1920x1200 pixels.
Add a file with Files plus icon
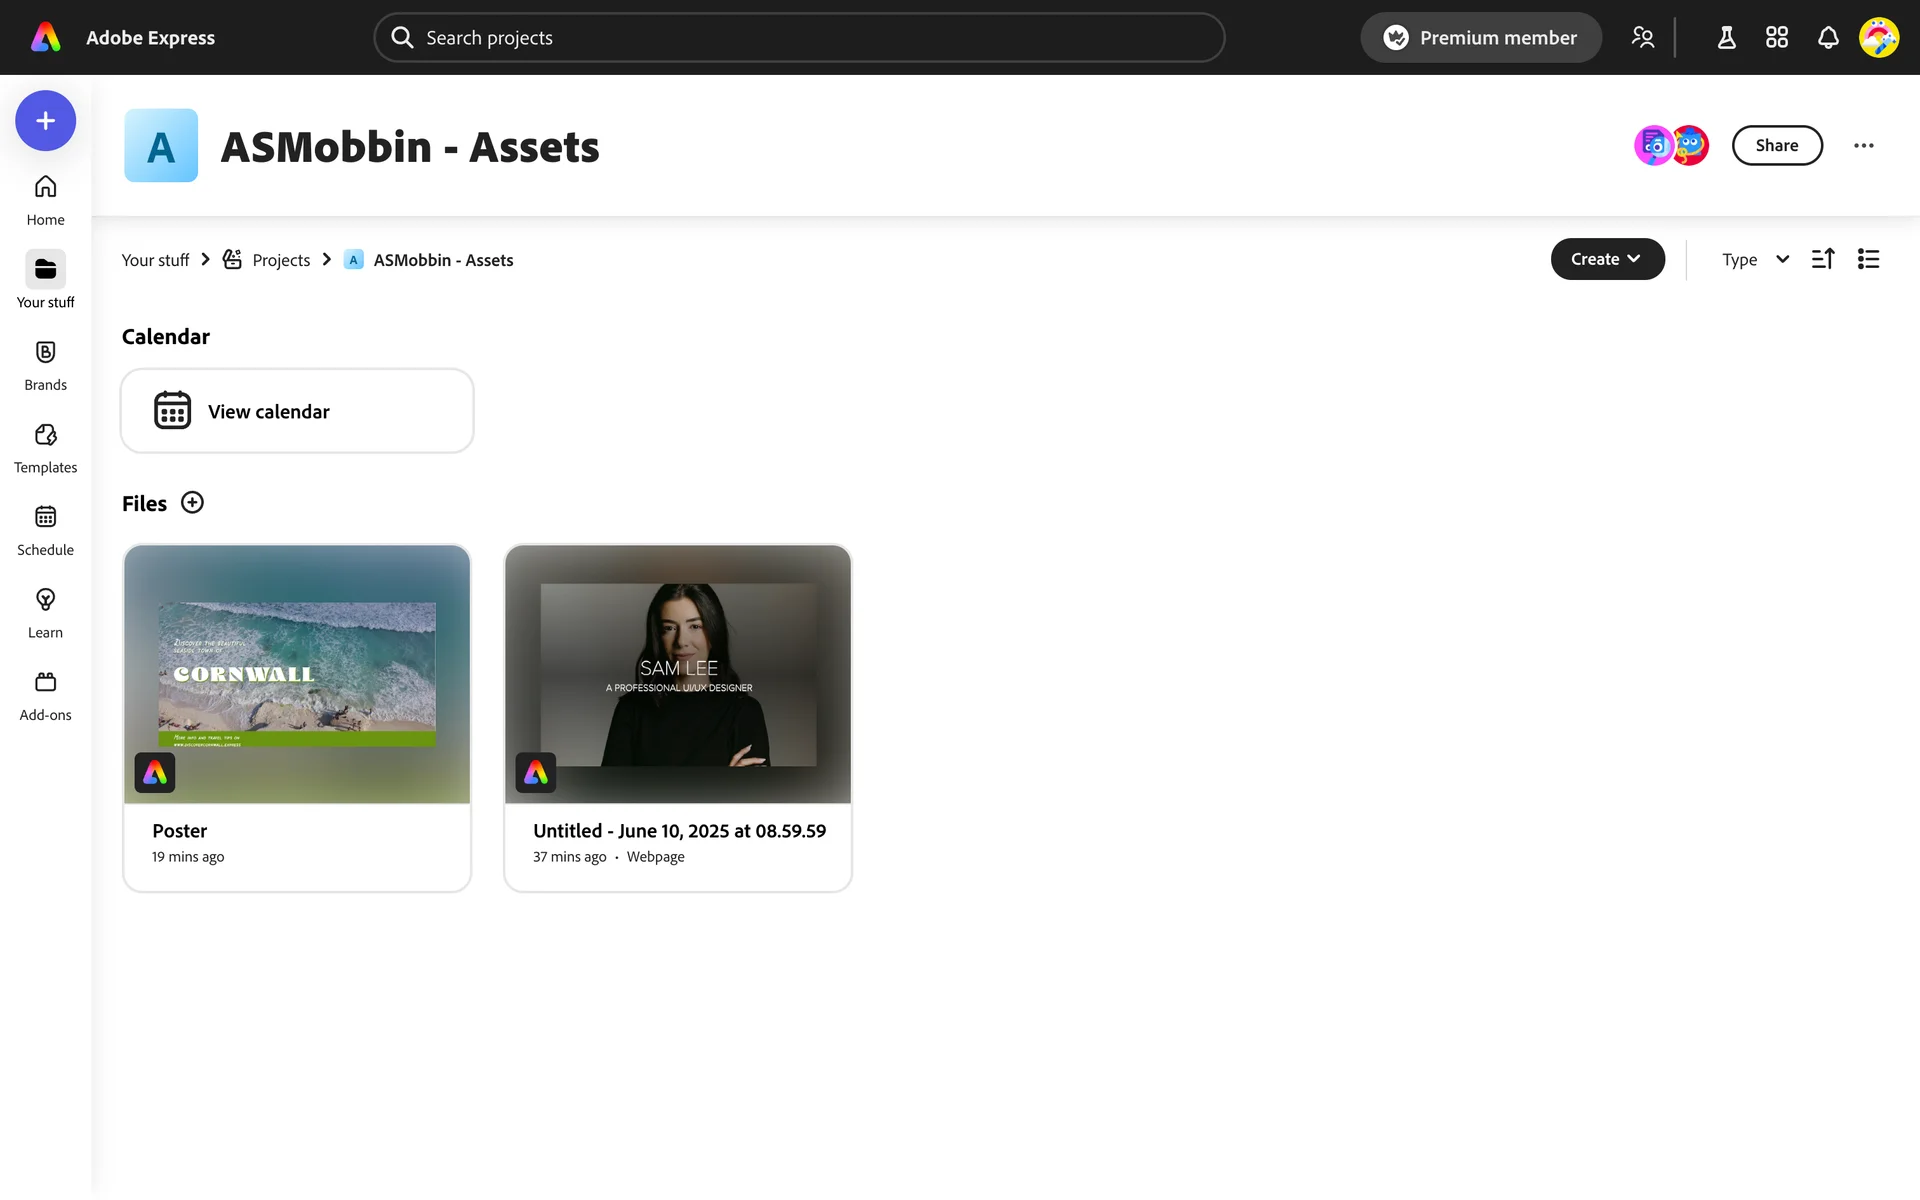coord(192,503)
